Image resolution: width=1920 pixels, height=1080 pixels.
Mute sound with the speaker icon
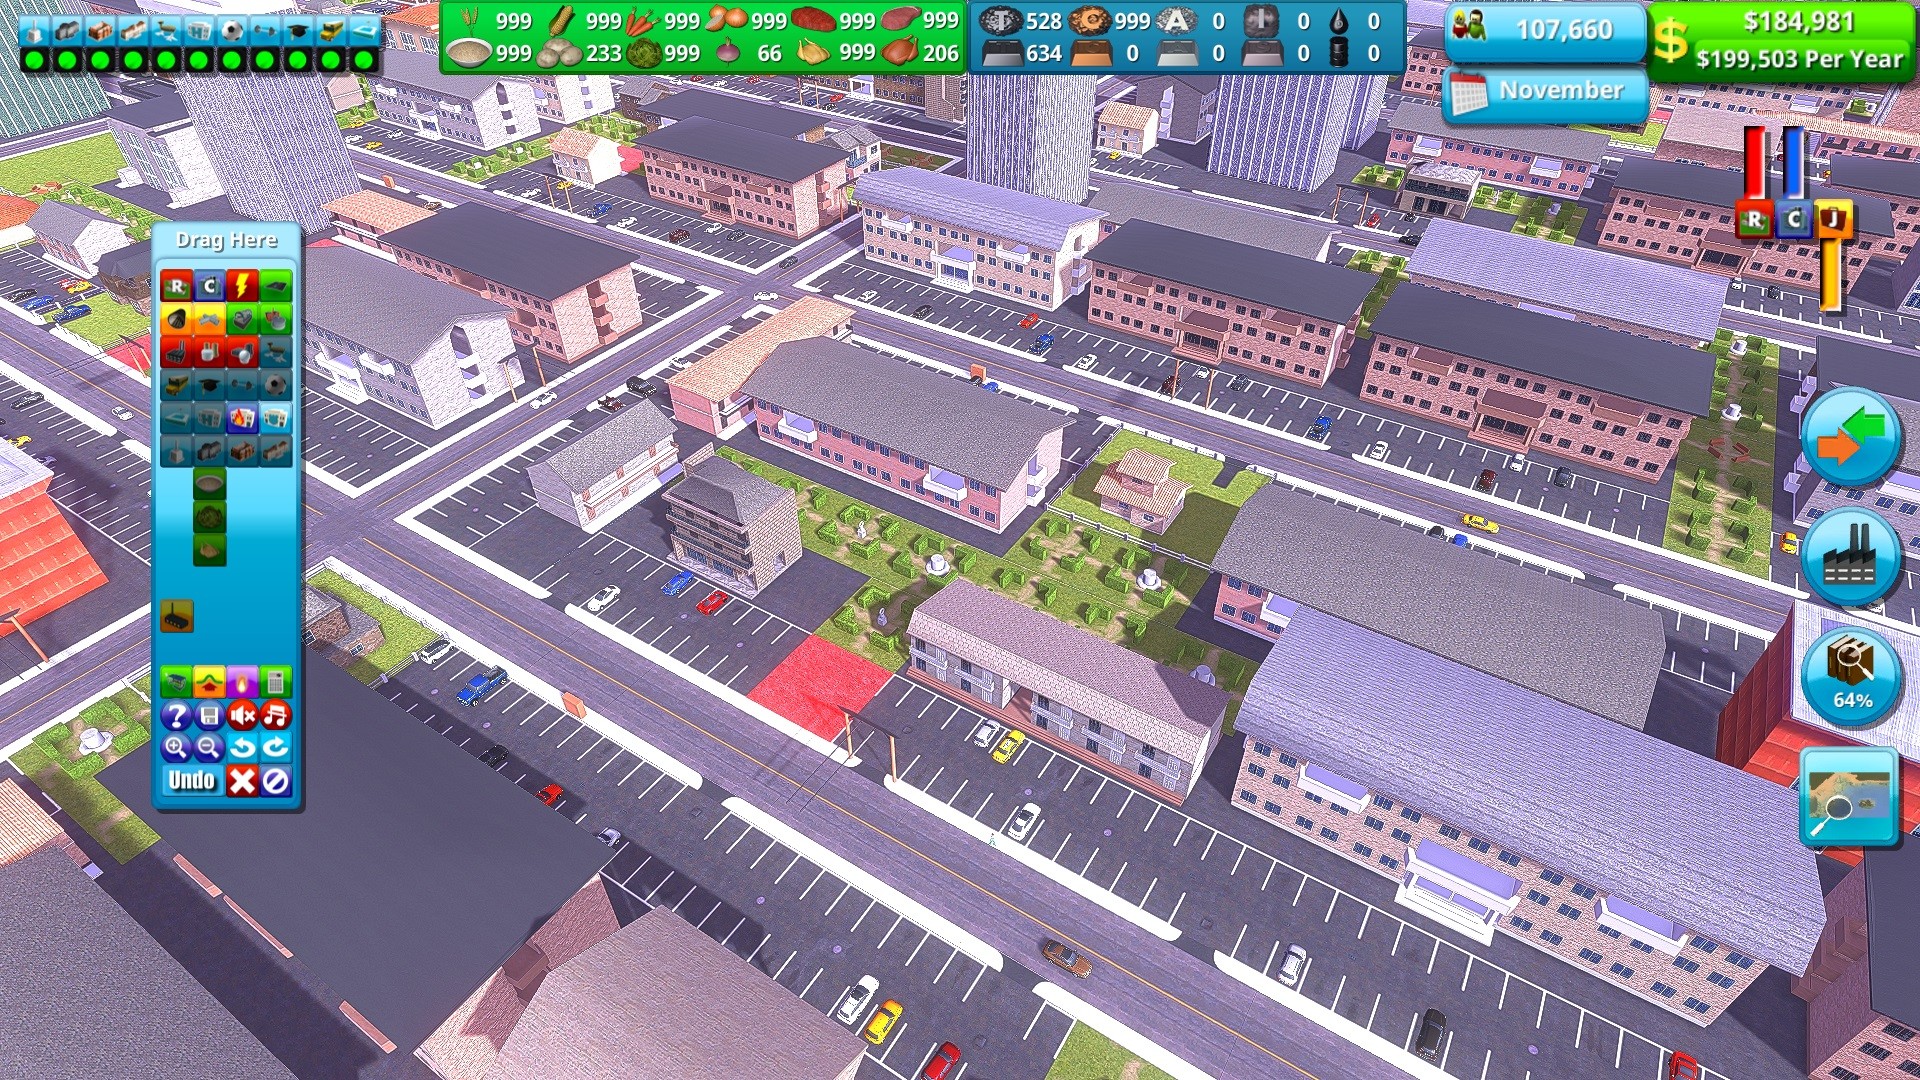tap(242, 715)
